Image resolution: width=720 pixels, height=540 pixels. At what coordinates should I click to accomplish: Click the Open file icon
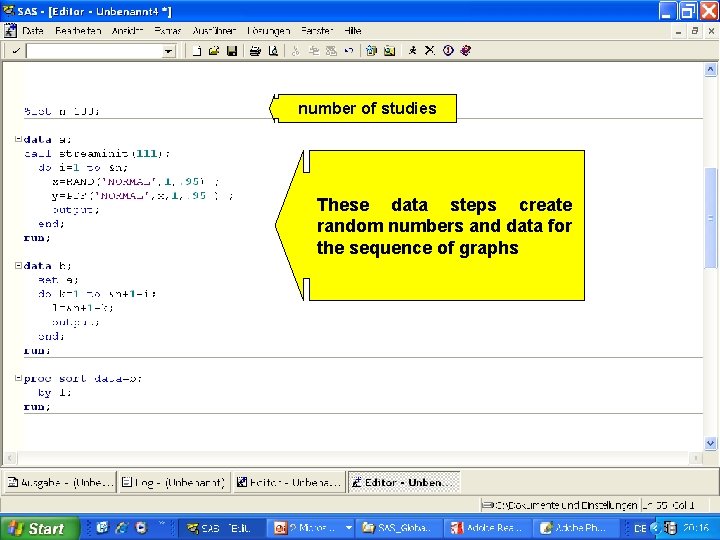coord(214,51)
